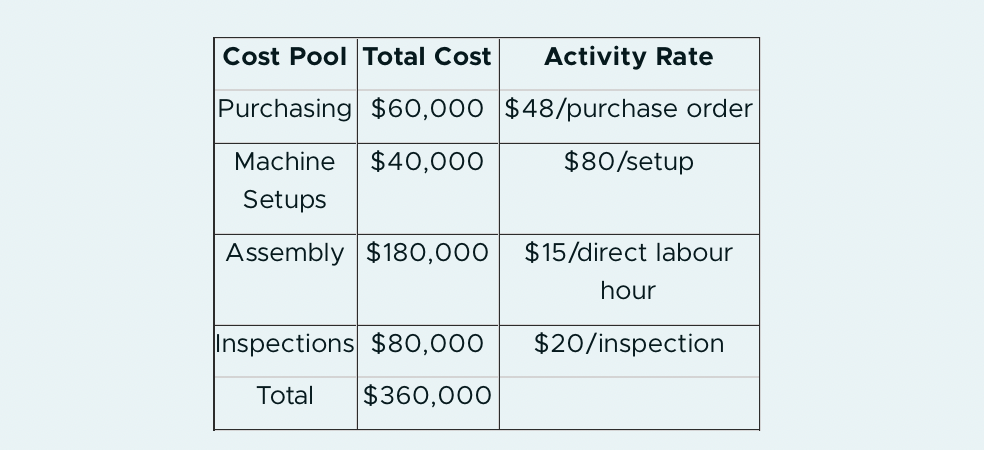Click the $15/direct labour hour cell
The width and height of the screenshot is (984, 450).
pos(629,280)
